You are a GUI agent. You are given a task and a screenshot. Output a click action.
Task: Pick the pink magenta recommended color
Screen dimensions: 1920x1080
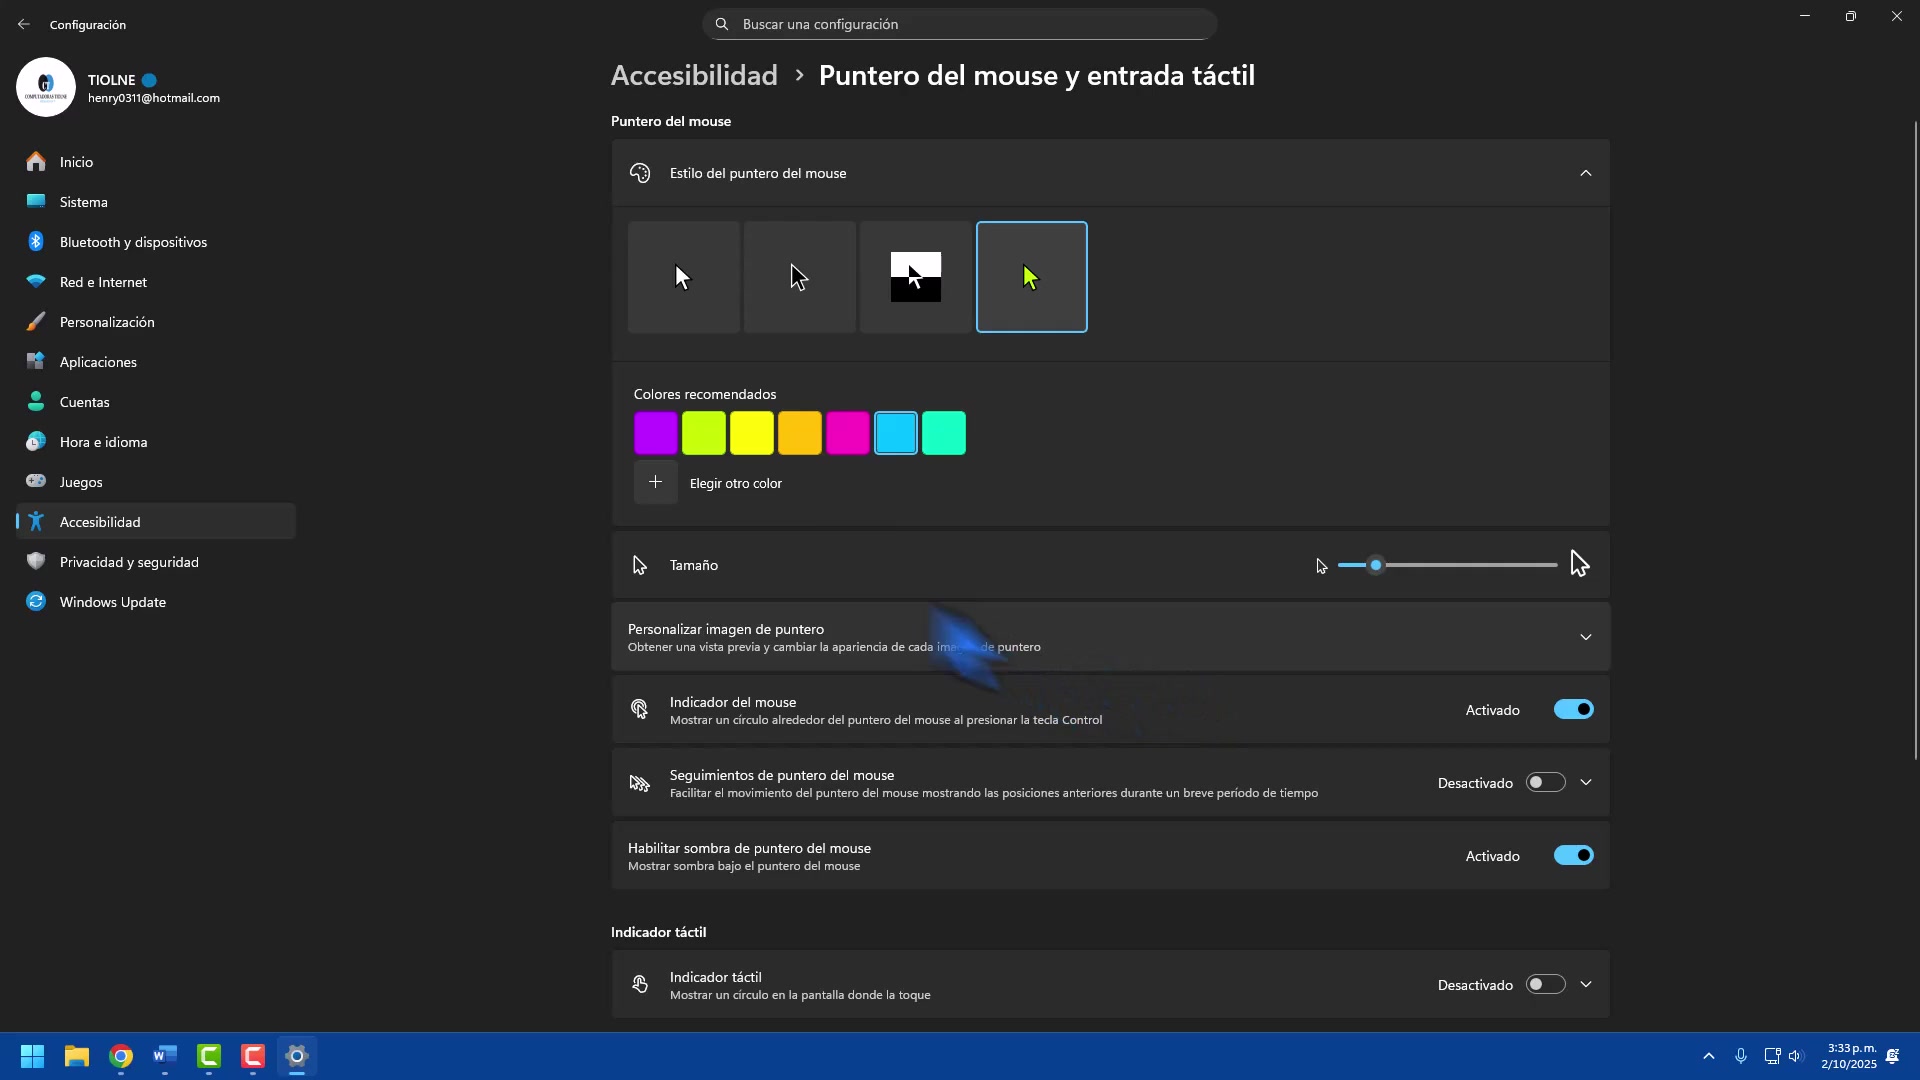pyautogui.click(x=848, y=433)
